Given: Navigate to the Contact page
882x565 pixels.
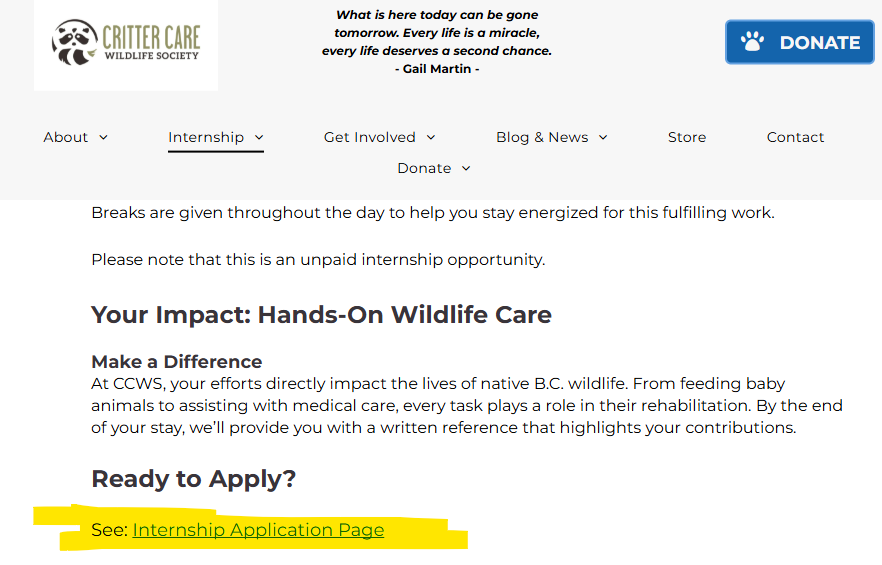Looking at the screenshot, I should click(x=795, y=137).
